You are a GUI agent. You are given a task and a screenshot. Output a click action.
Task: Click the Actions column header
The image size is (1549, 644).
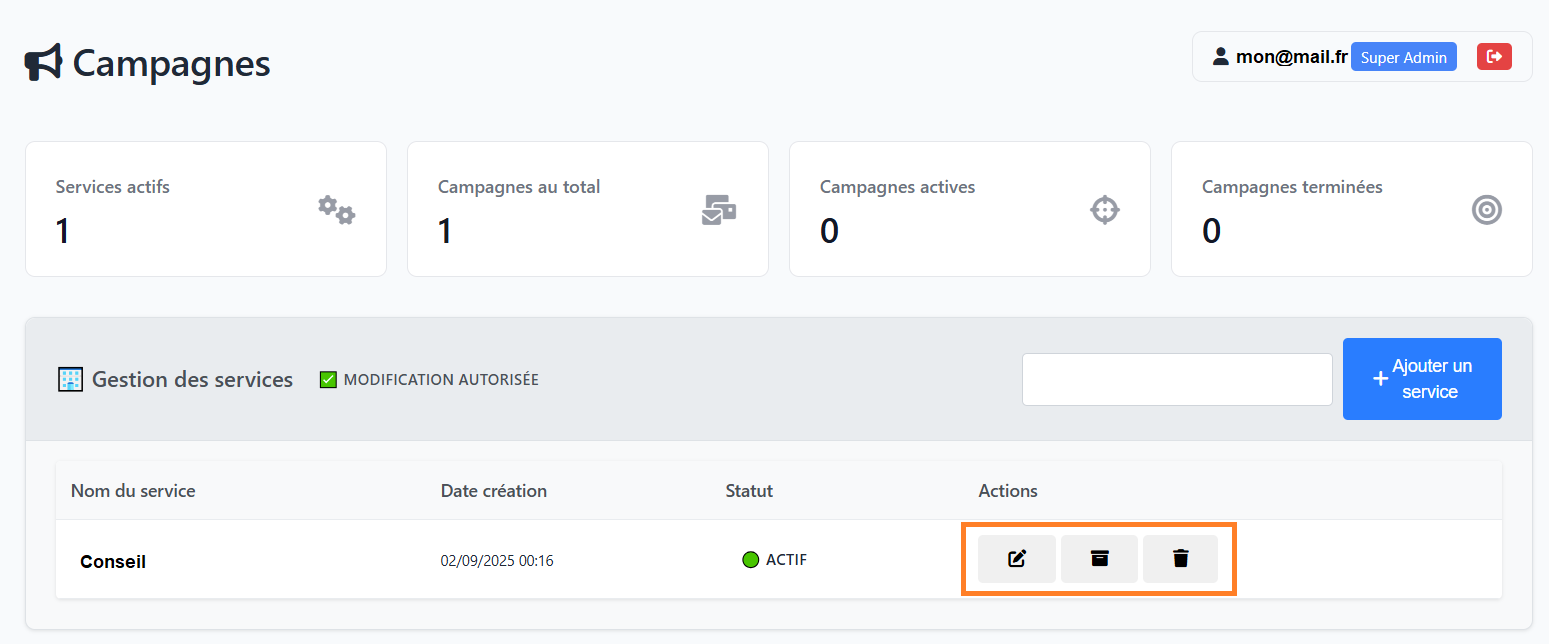[x=1008, y=491]
